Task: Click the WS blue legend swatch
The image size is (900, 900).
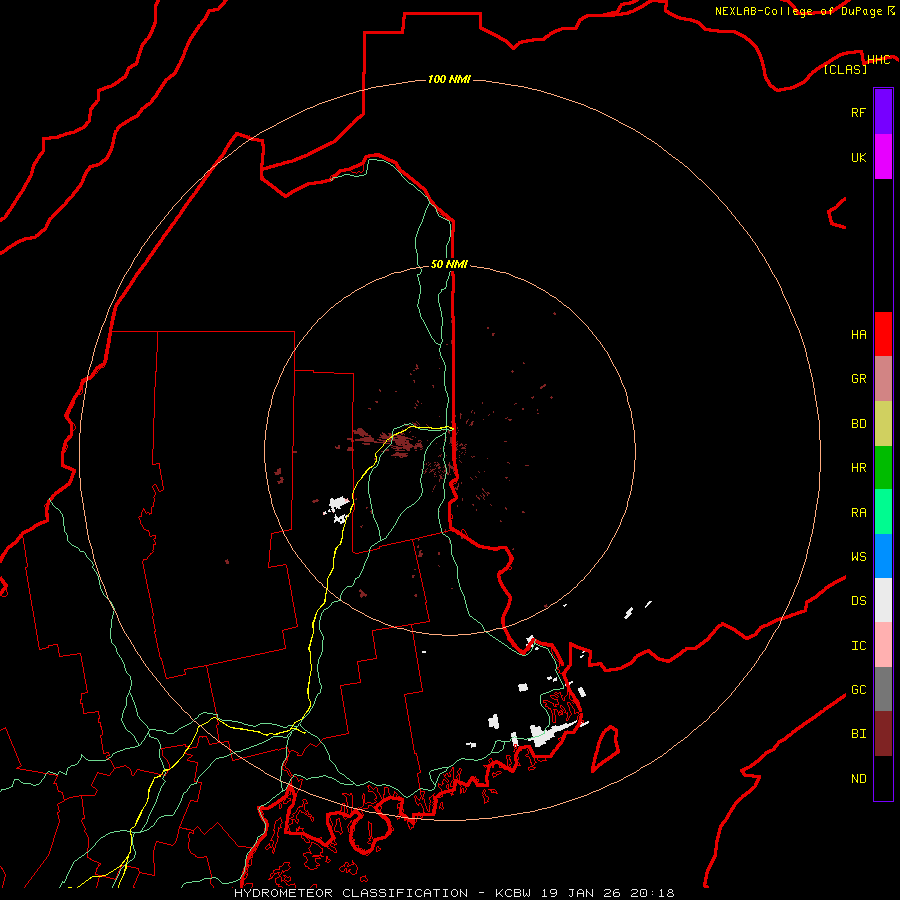Action: (x=883, y=556)
